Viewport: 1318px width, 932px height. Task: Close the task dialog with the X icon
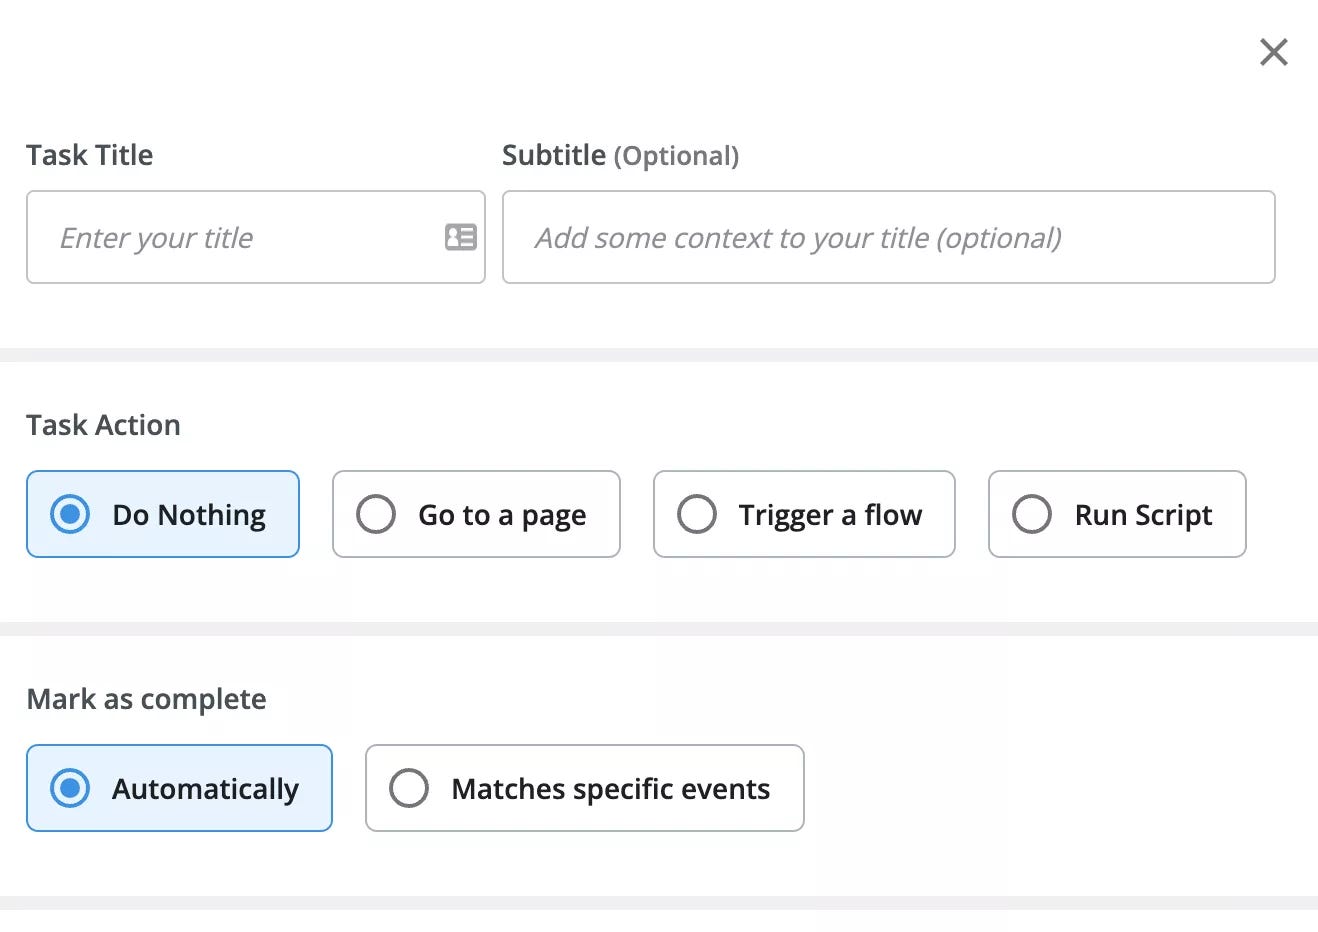pyautogui.click(x=1273, y=52)
